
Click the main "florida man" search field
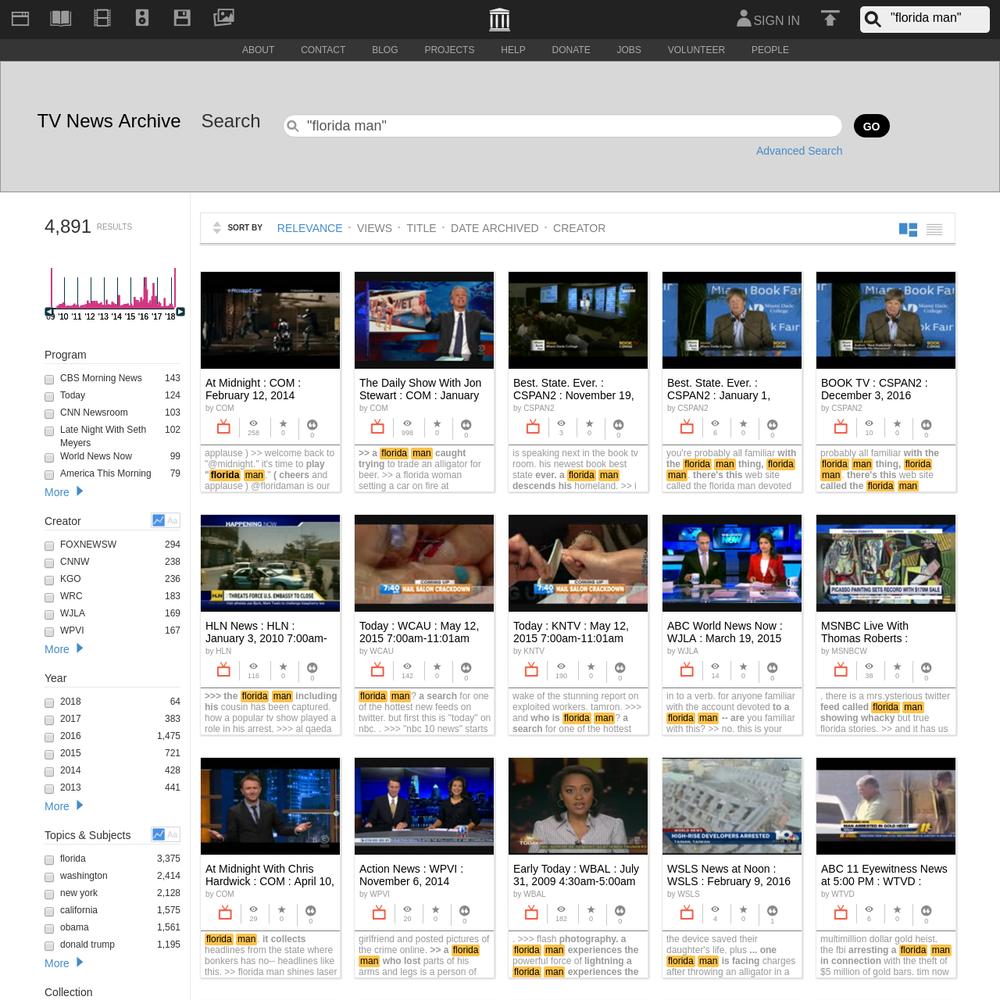click(562, 126)
